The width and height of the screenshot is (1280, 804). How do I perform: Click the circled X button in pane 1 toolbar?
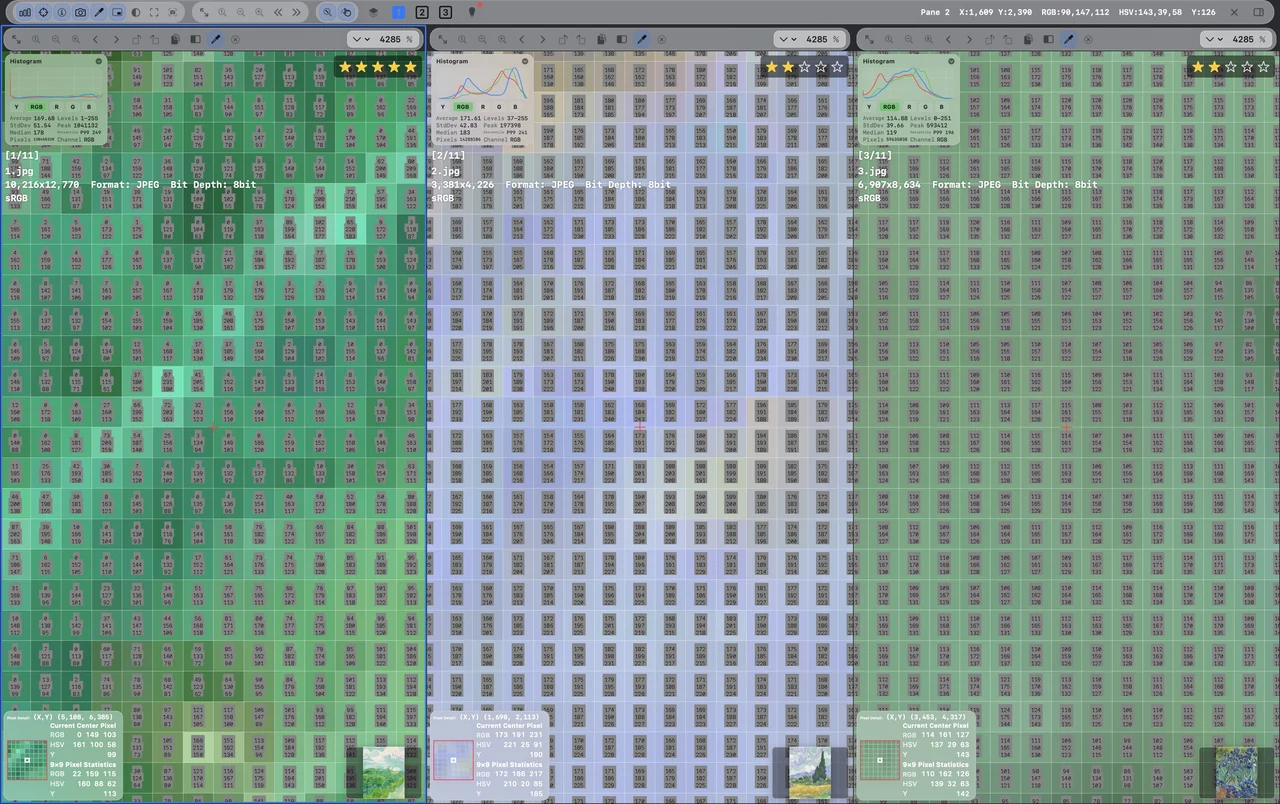235,39
